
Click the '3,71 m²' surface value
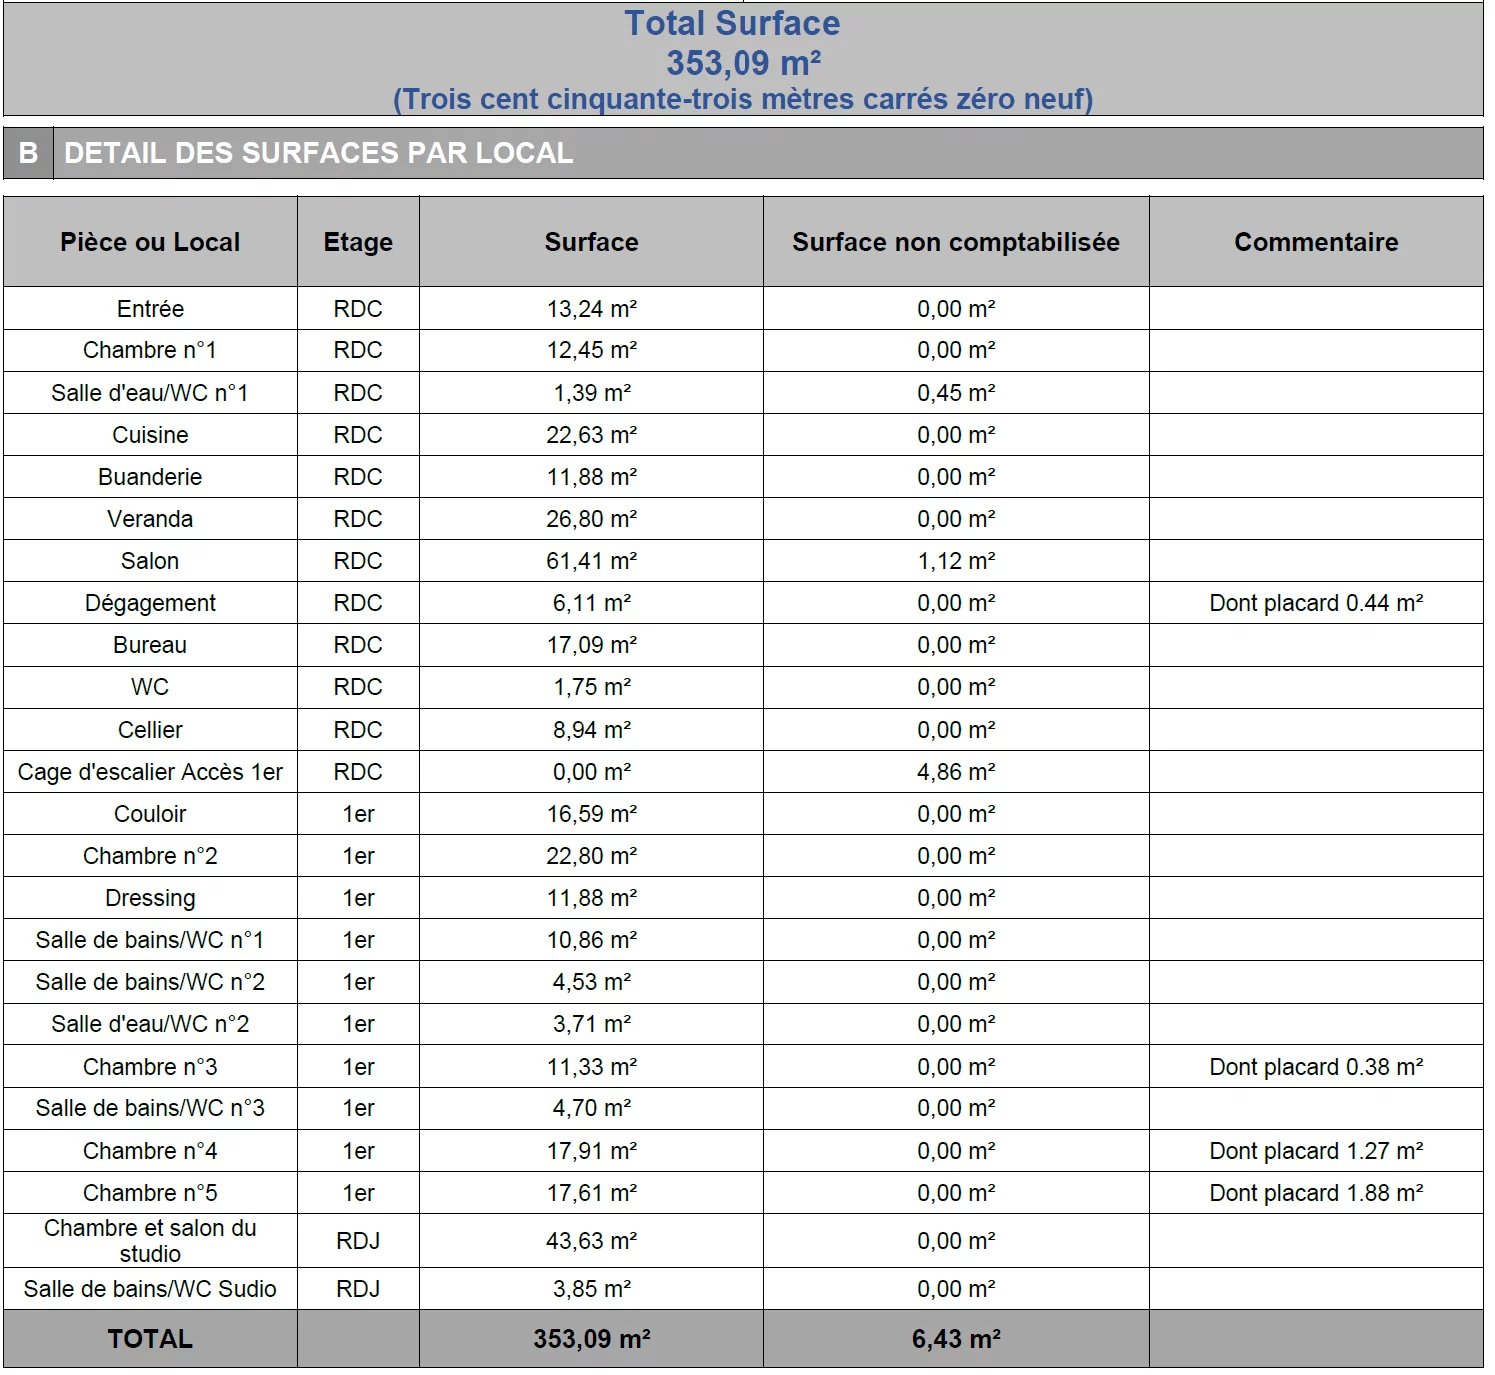pos(591,1024)
